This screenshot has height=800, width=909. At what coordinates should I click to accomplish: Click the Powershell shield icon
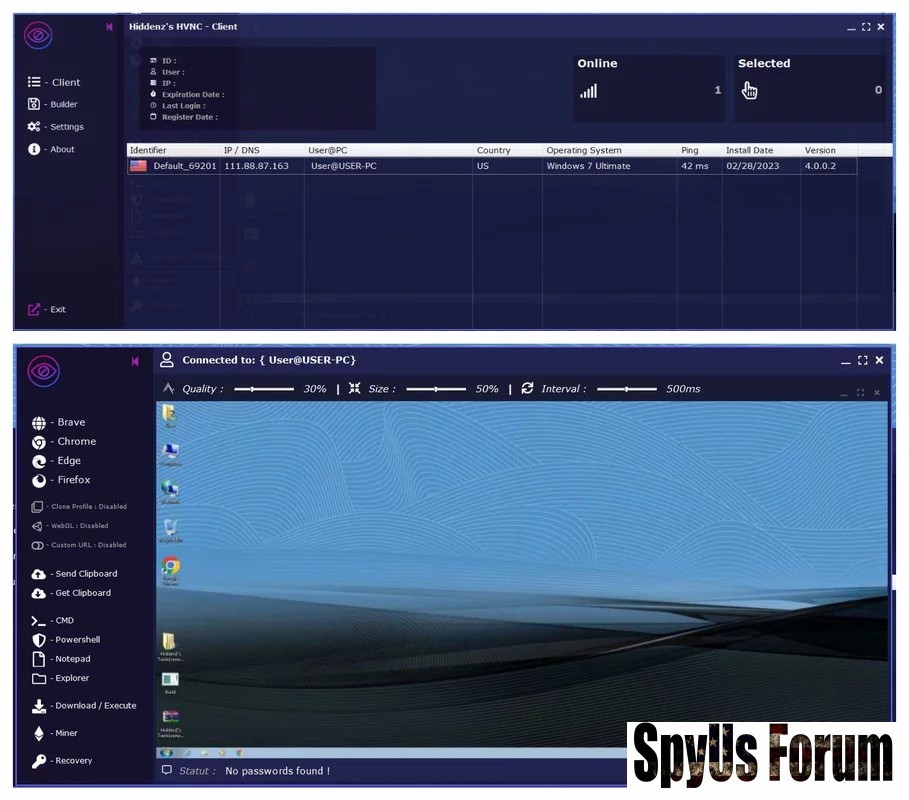tap(39, 640)
